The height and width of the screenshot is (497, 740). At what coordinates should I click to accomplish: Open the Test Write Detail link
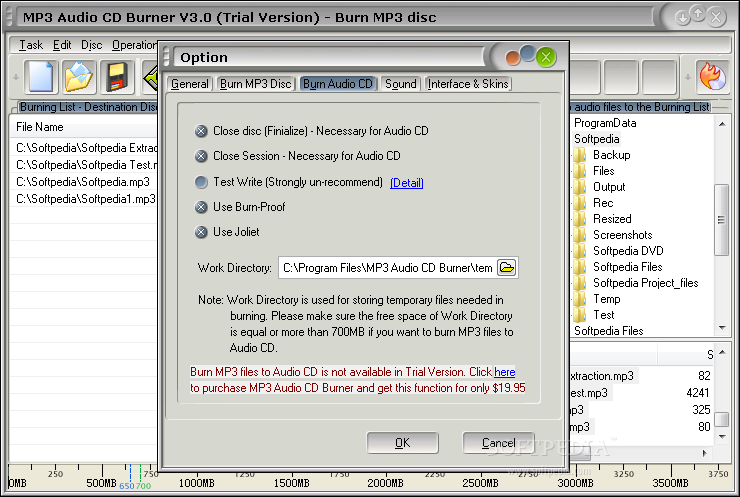407,183
